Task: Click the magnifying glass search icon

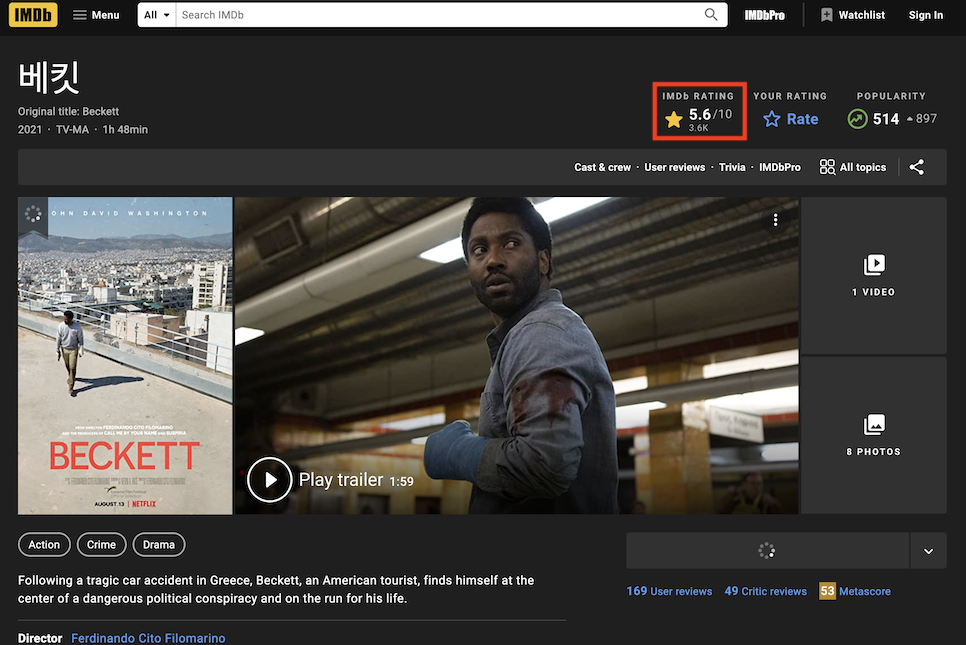Action: [x=711, y=14]
